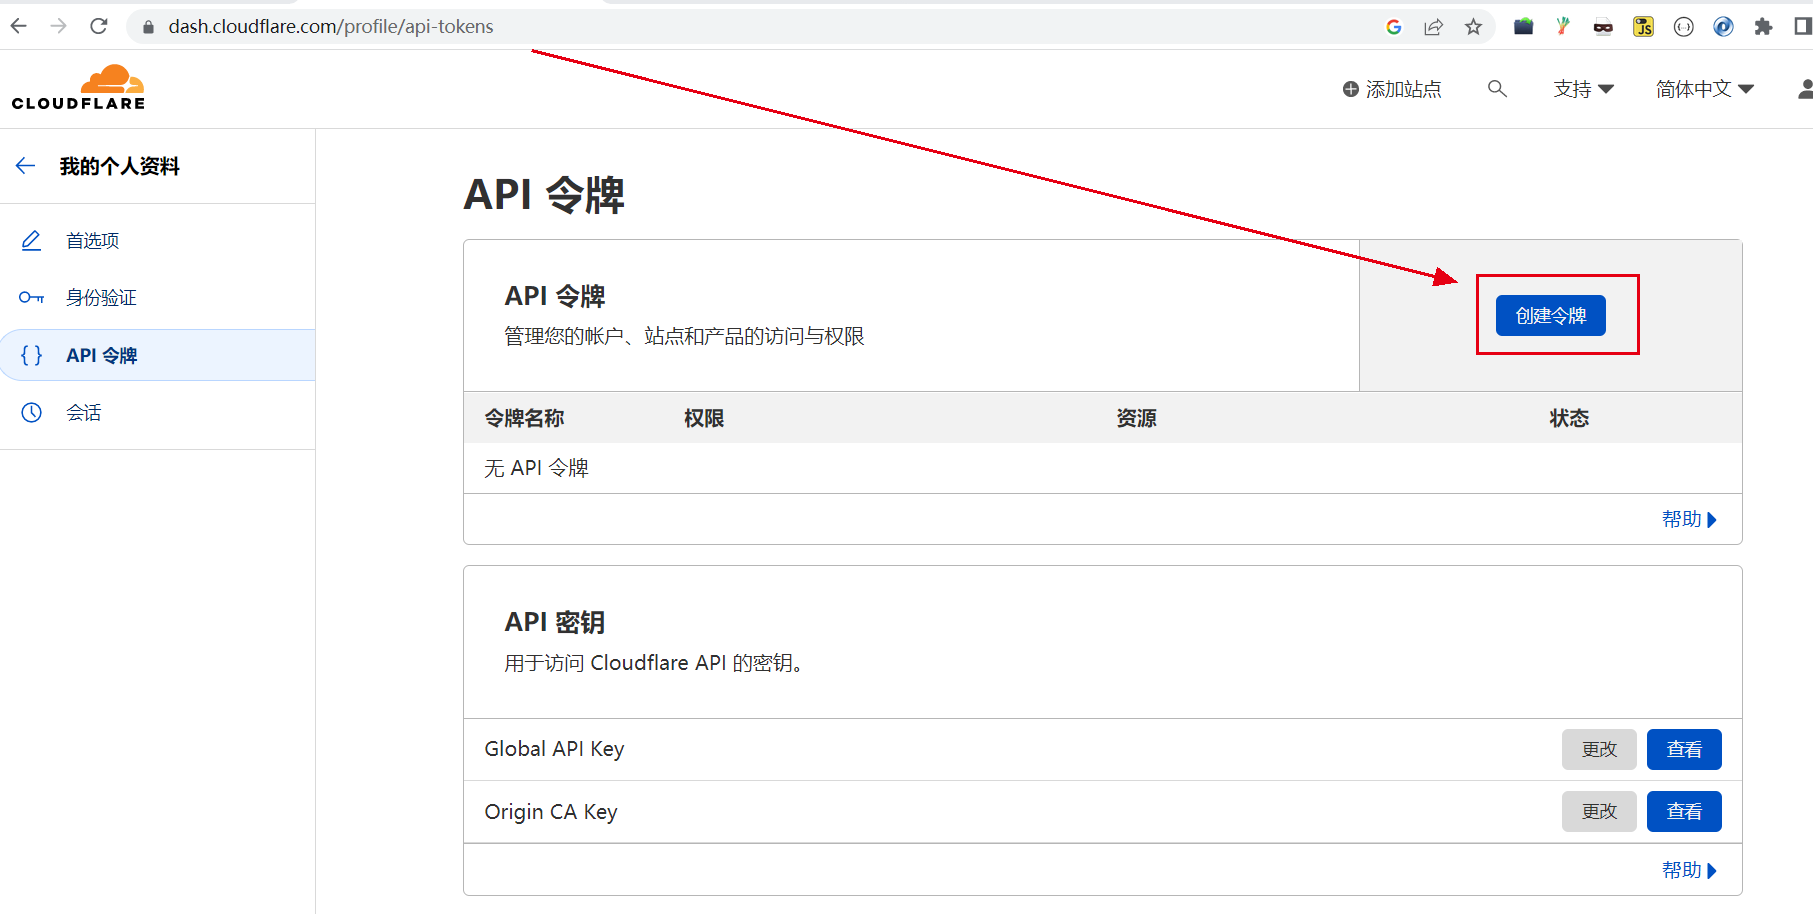Click the key icon for 身份验证
The image size is (1813, 914).
(32, 297)
